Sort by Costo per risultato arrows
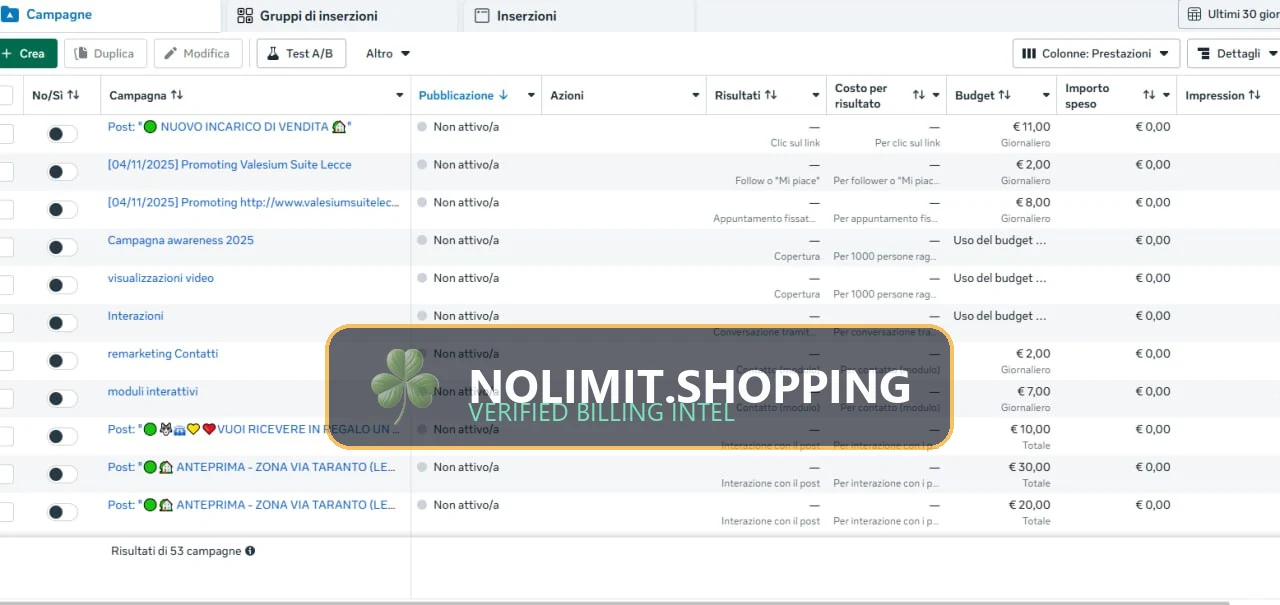The width and height of the screenshot is (1280, 605). [x=918, y=95]
